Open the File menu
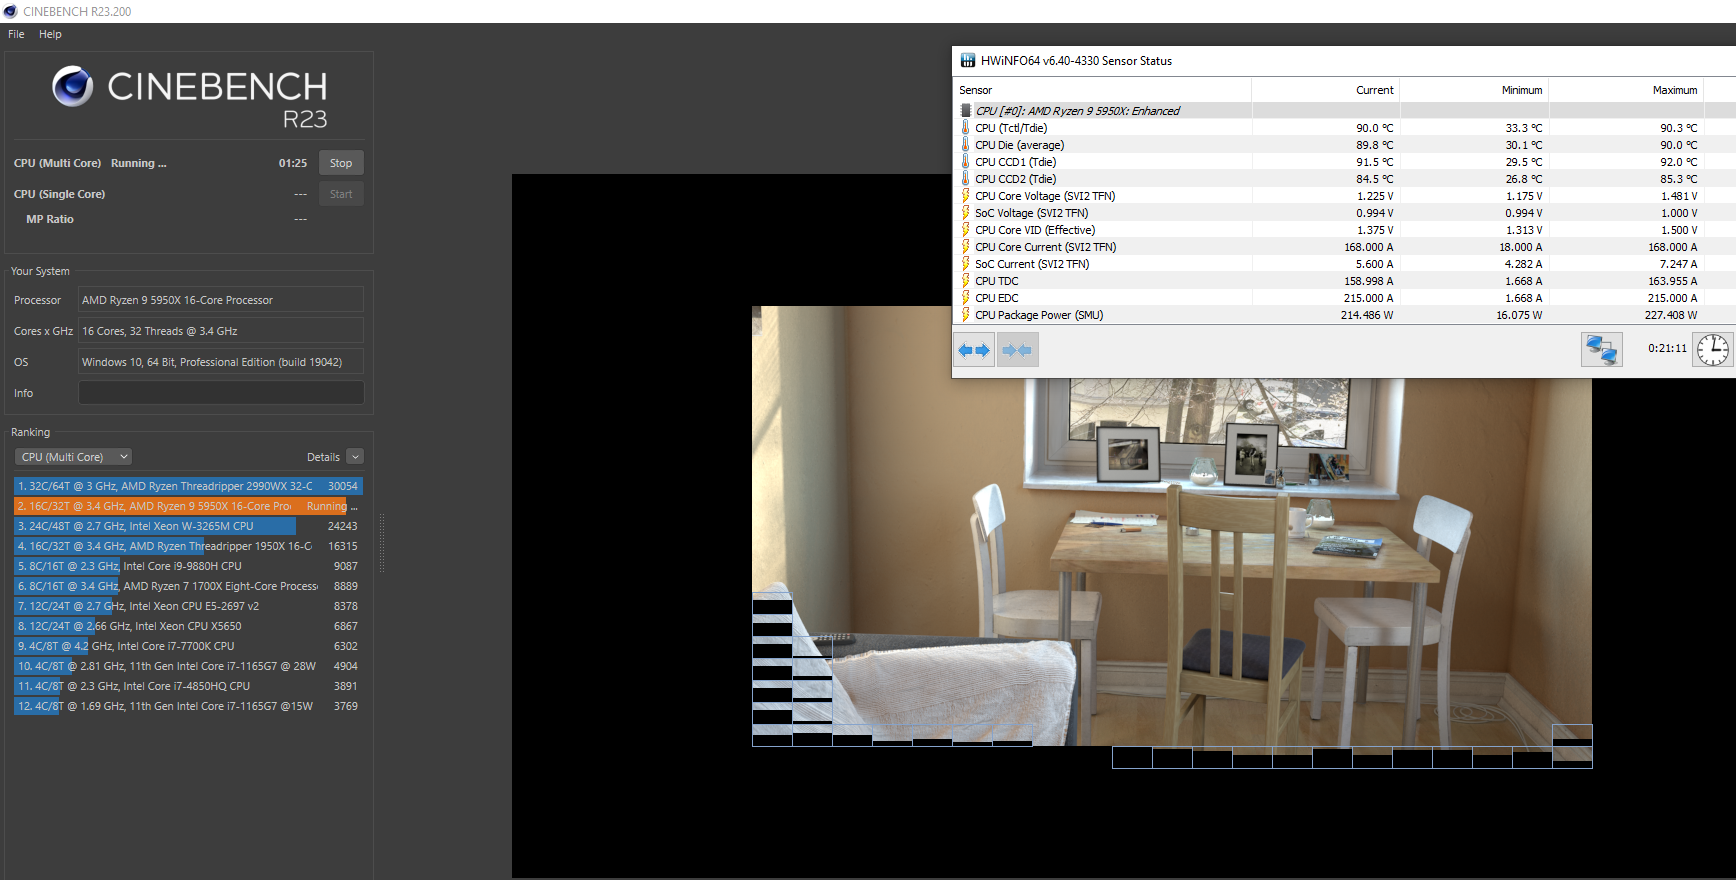Screen dimensions: 1736x880 point(16,34)
